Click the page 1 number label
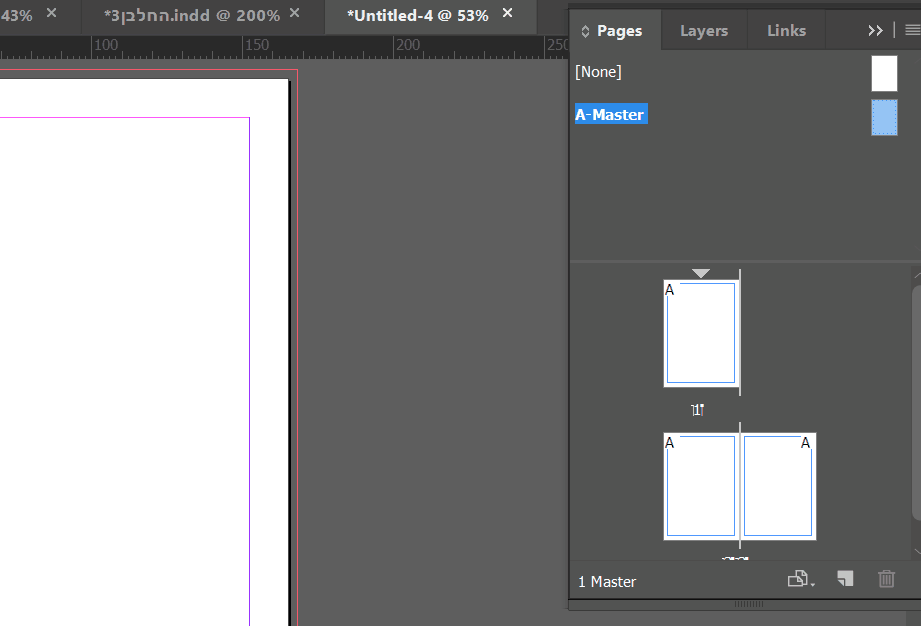This screenshot has width=921, height=626. coord(697,410)
